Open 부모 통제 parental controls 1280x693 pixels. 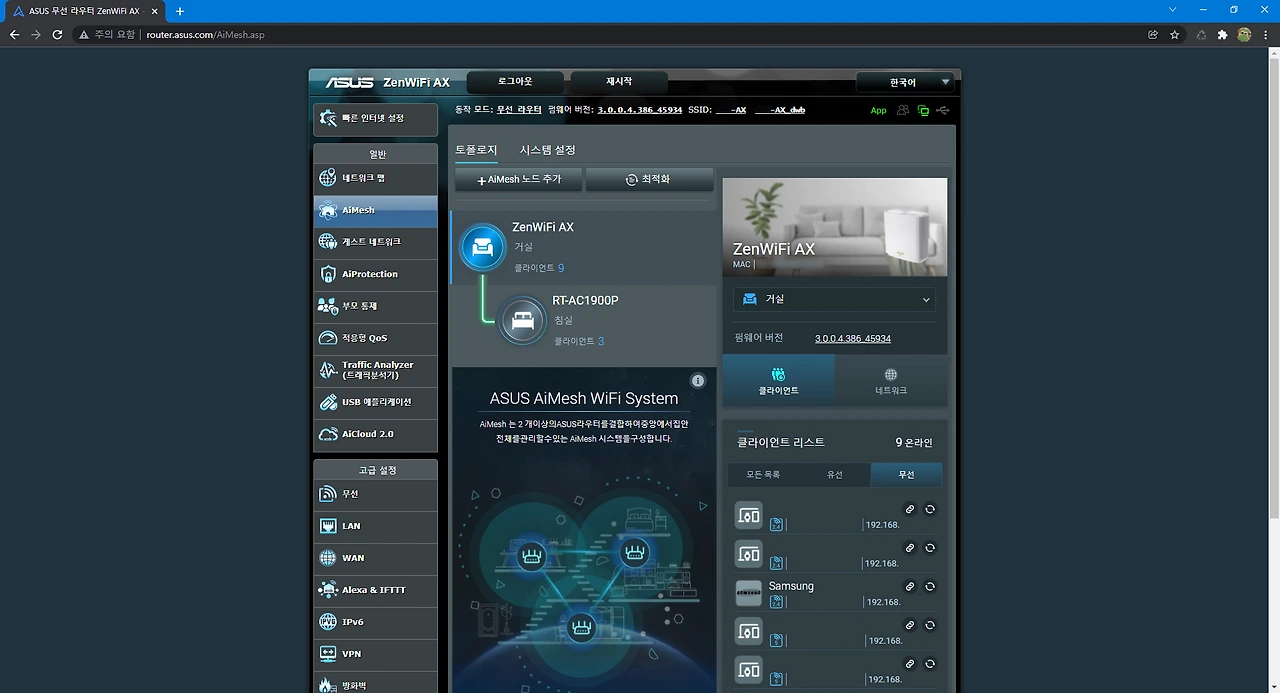click(375, 306)
